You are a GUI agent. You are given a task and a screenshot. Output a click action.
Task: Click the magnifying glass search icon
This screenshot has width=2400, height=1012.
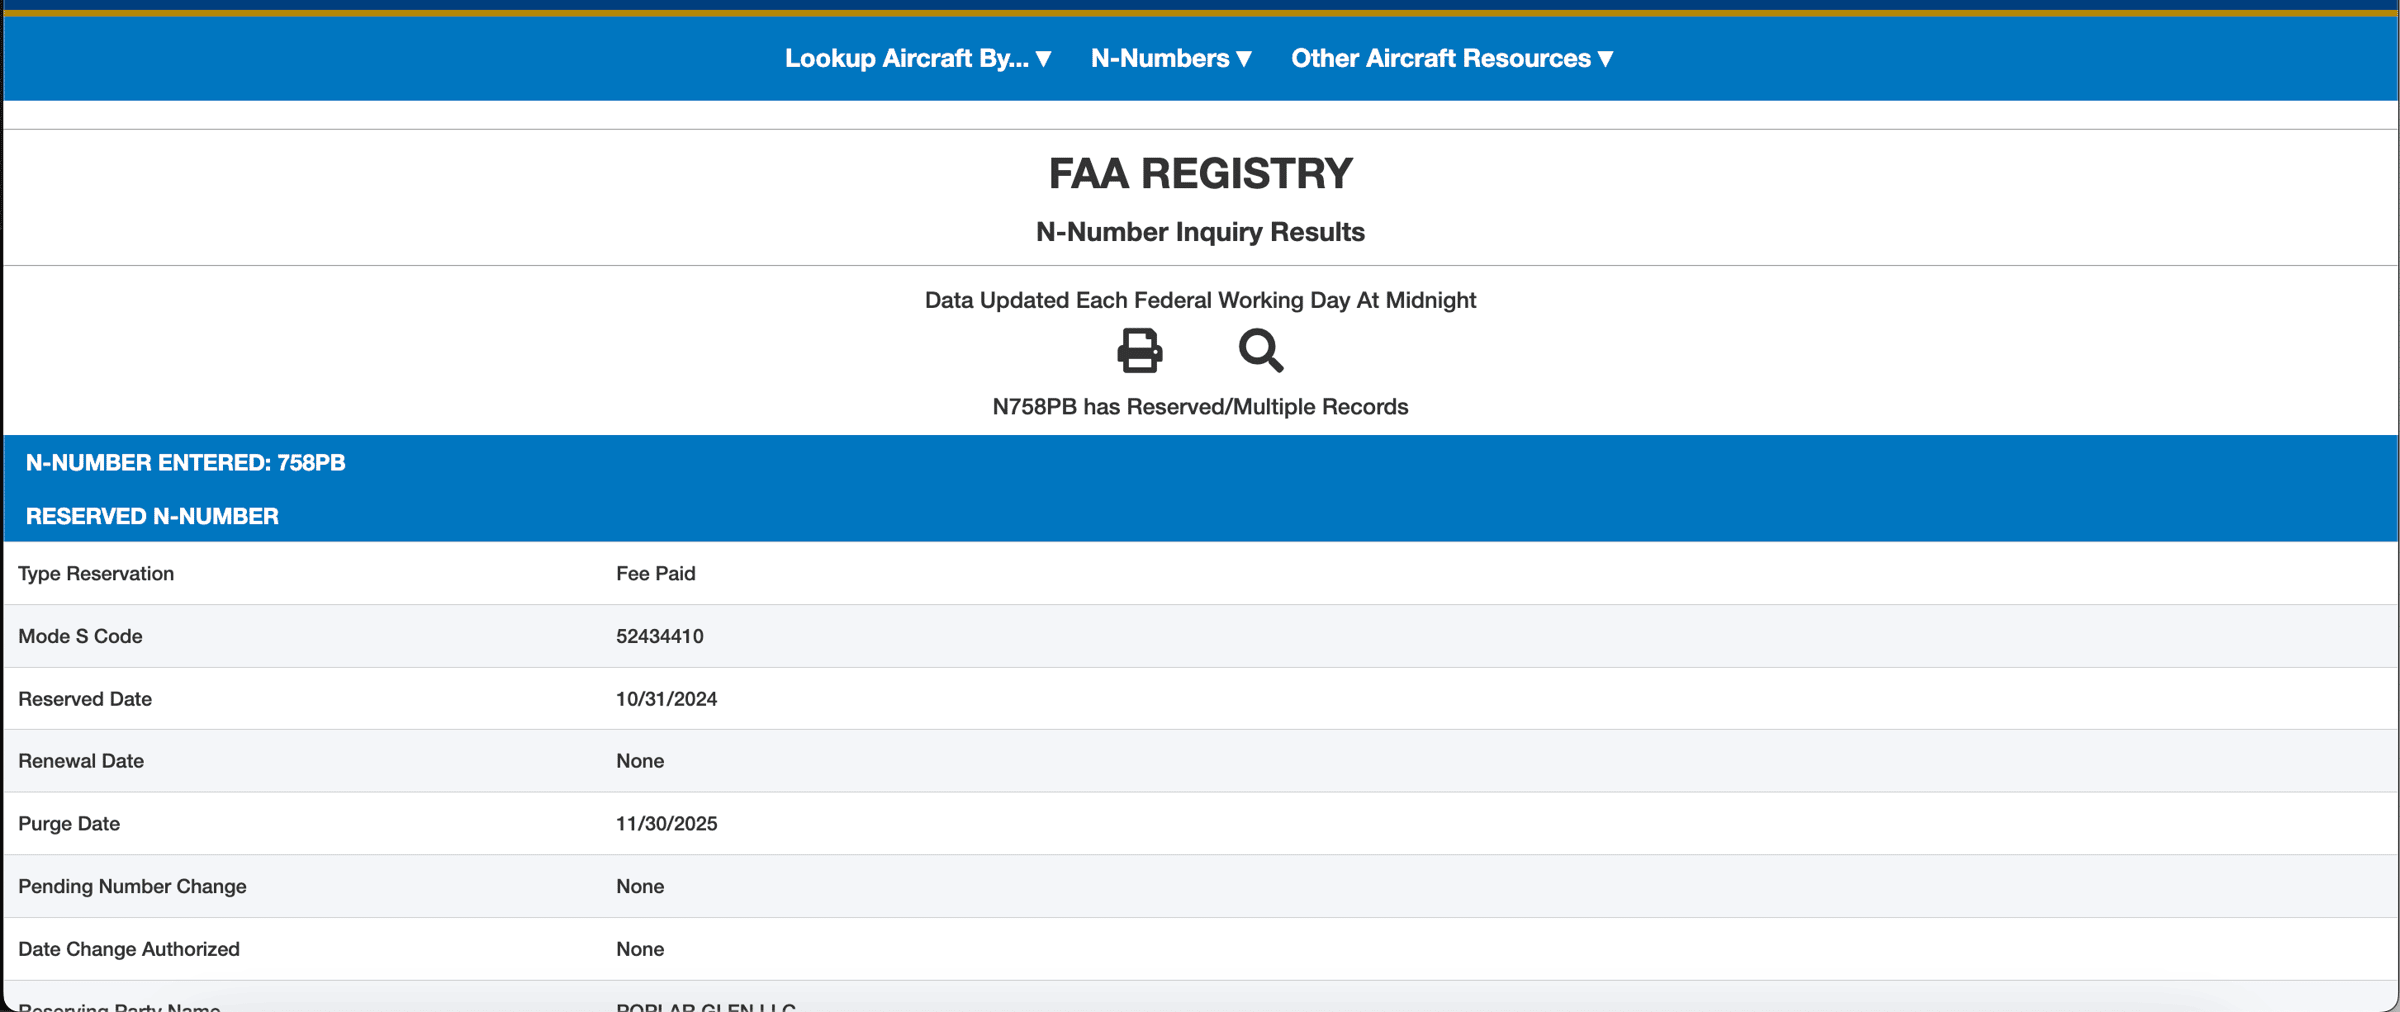[1261, 351]
